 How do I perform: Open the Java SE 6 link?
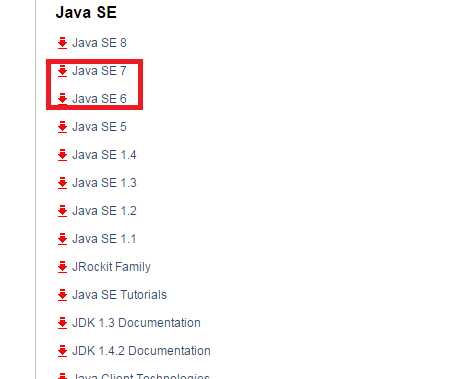pos(99,99)
